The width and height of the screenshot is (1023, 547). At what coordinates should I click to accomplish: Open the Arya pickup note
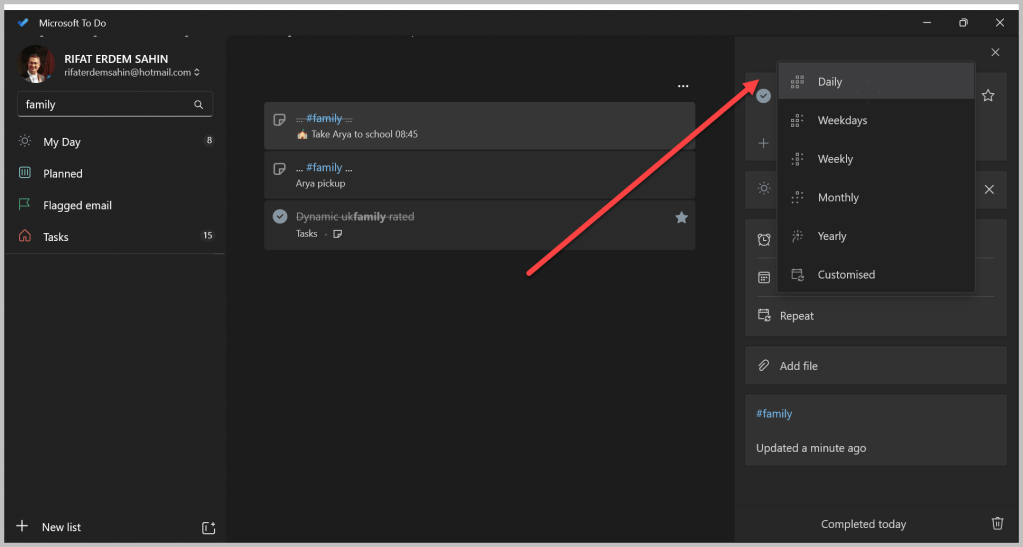pyautogui.click(x=480, y=175)
